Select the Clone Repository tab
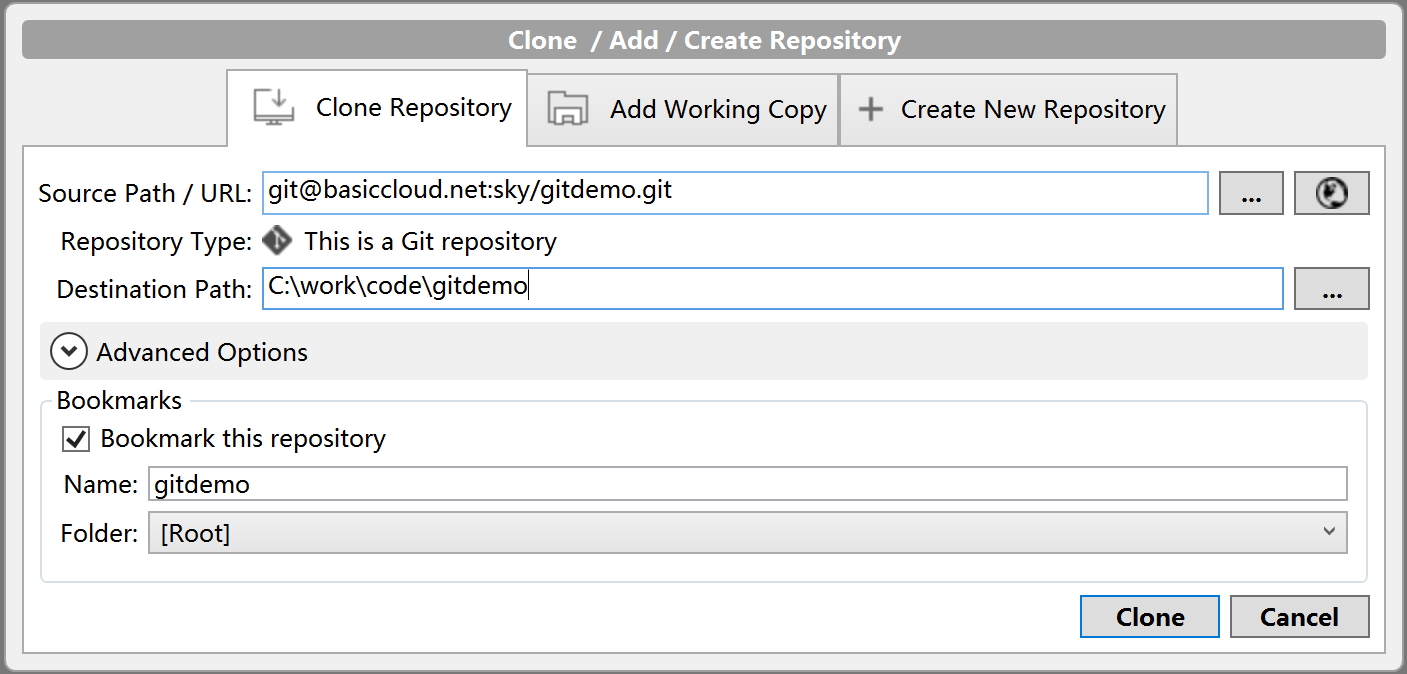Viewport: 1407px width, 674px height. (413, 108)
